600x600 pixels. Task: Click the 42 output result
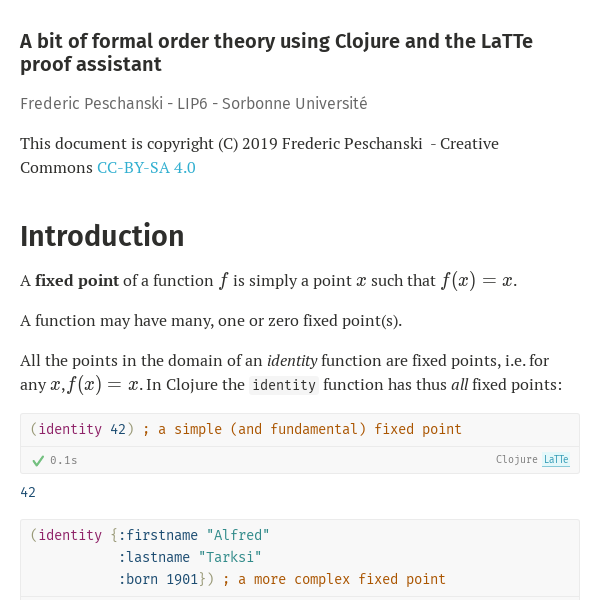28,492
